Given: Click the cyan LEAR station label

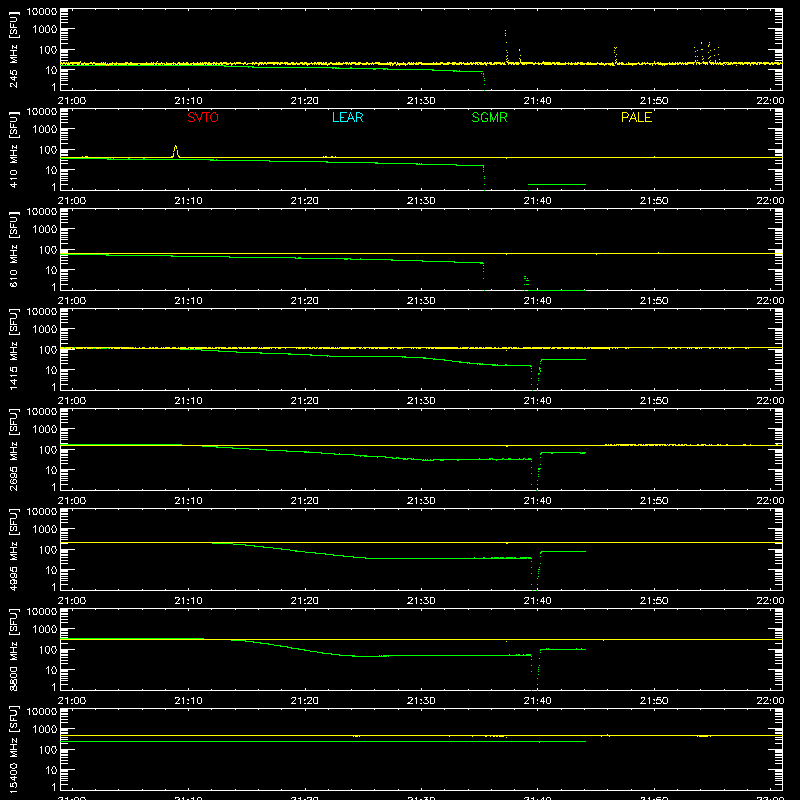Looking at the screenshot, I should [347, 117].
